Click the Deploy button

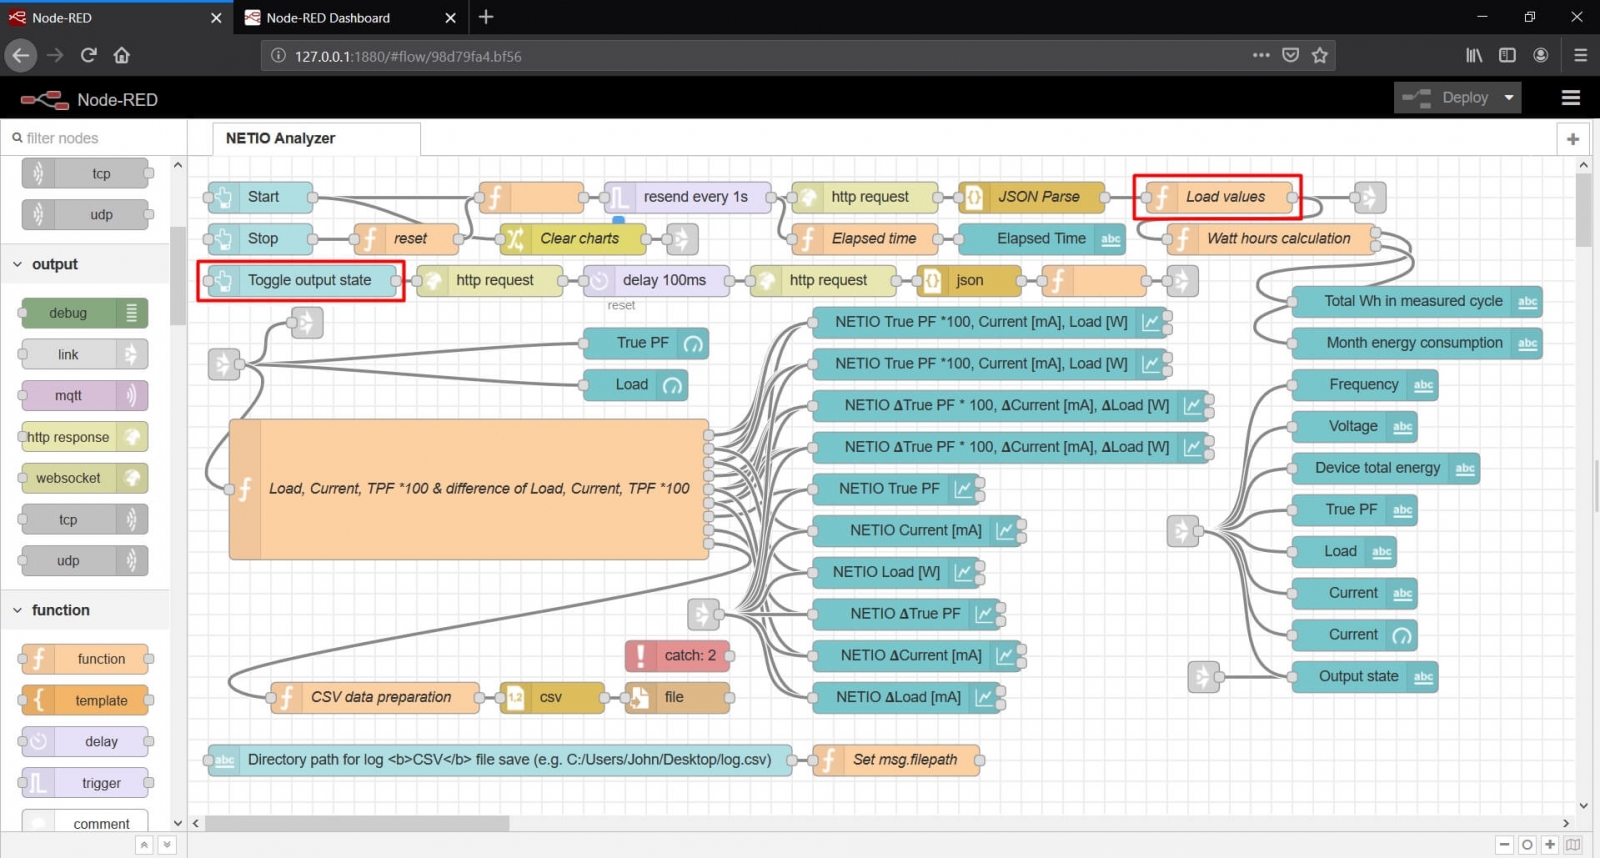[x=1447, y=98]
